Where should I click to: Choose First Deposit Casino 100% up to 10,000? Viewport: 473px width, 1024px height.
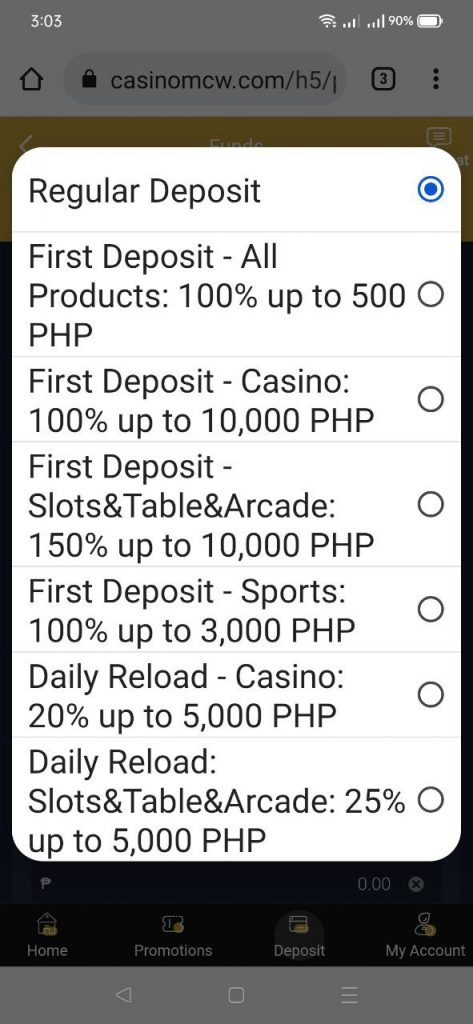[236, 400]
